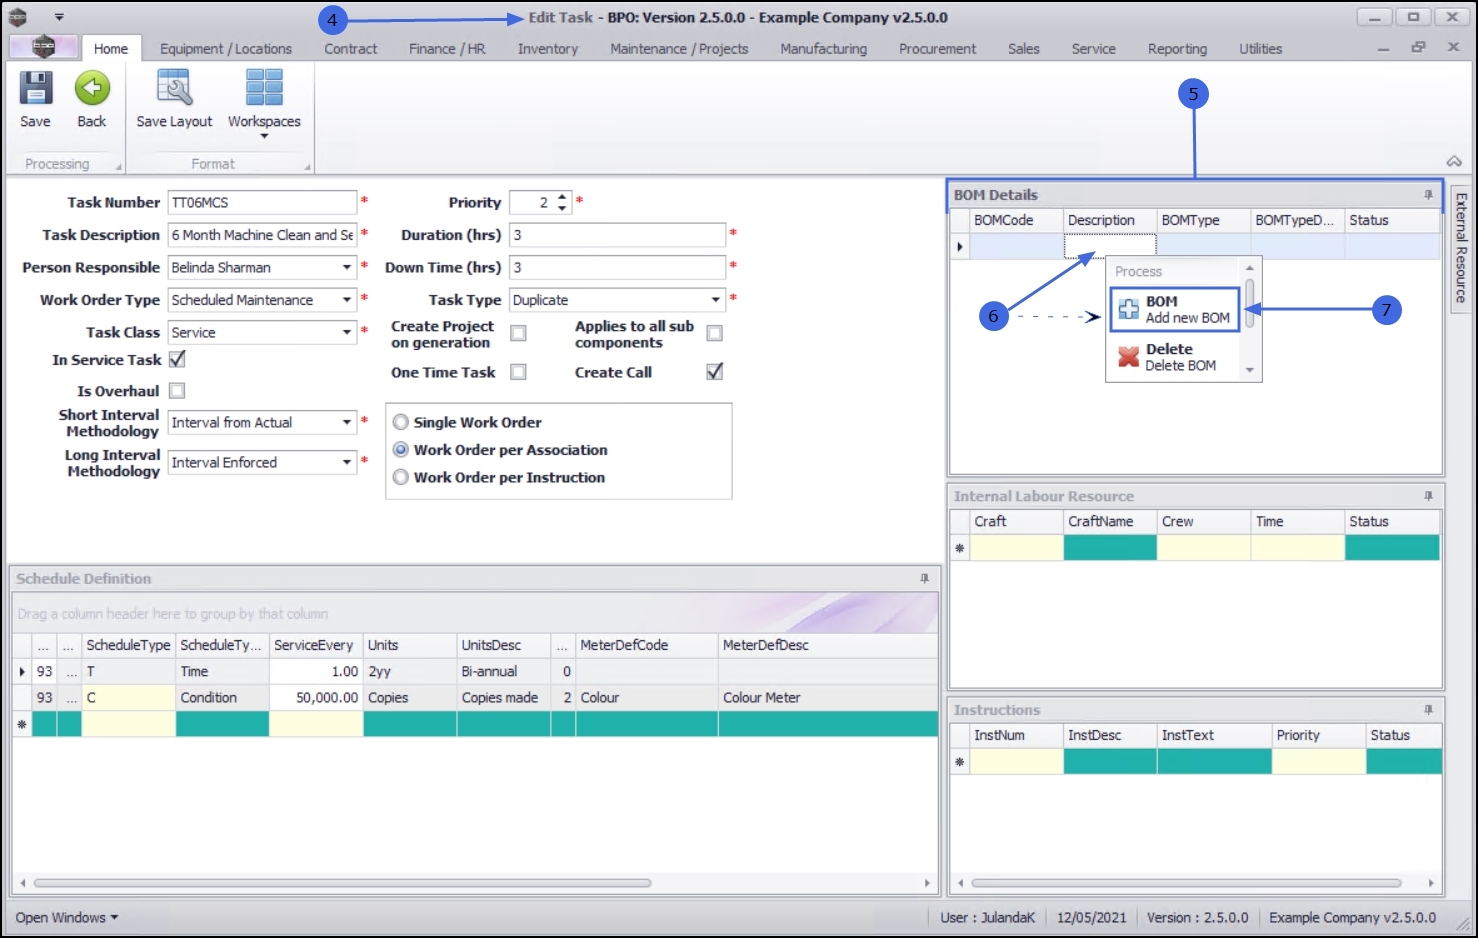
Task: Switch to the Inventory tab
Action: (x=548, y=48)
